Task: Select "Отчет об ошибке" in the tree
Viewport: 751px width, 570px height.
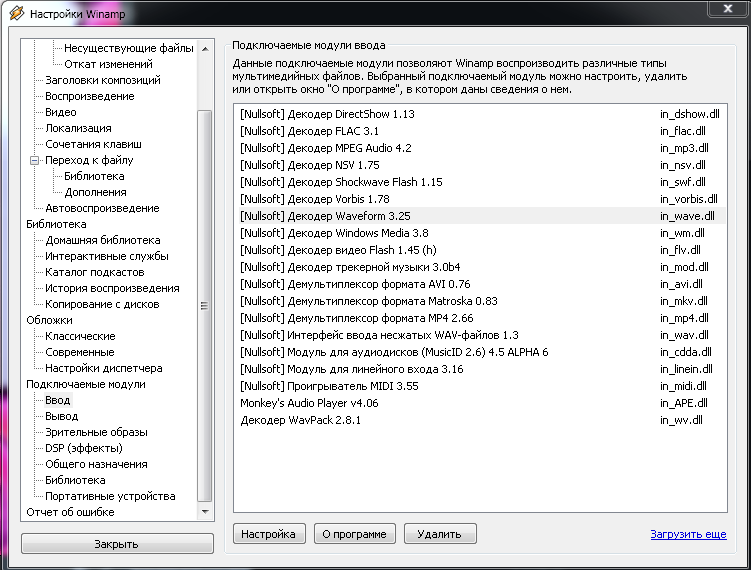Action: [70, 513]
